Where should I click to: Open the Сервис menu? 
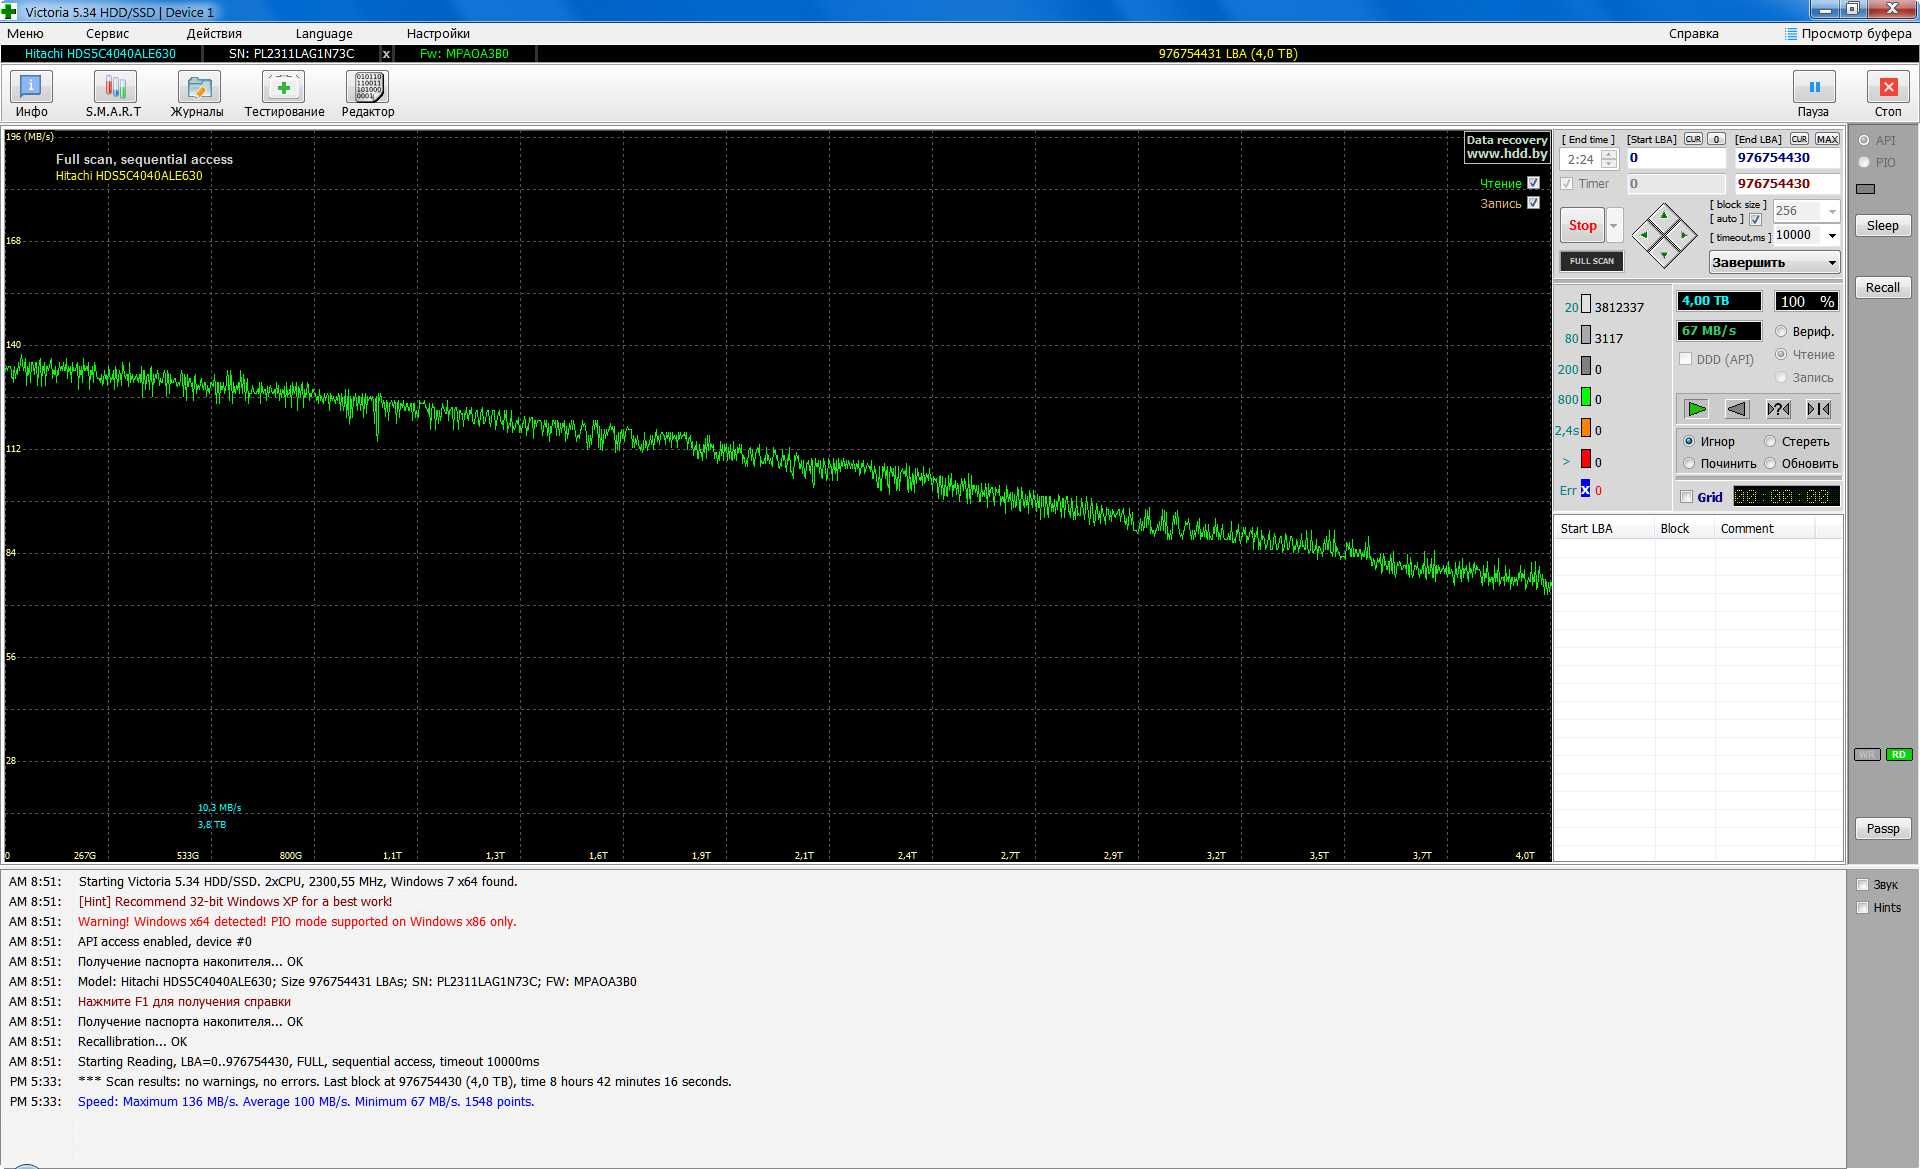tap(107, 33)
